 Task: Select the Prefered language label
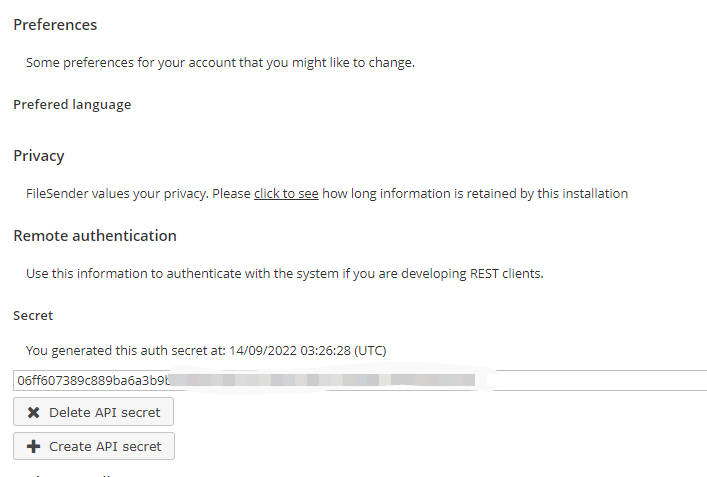[x=72, y=104]
